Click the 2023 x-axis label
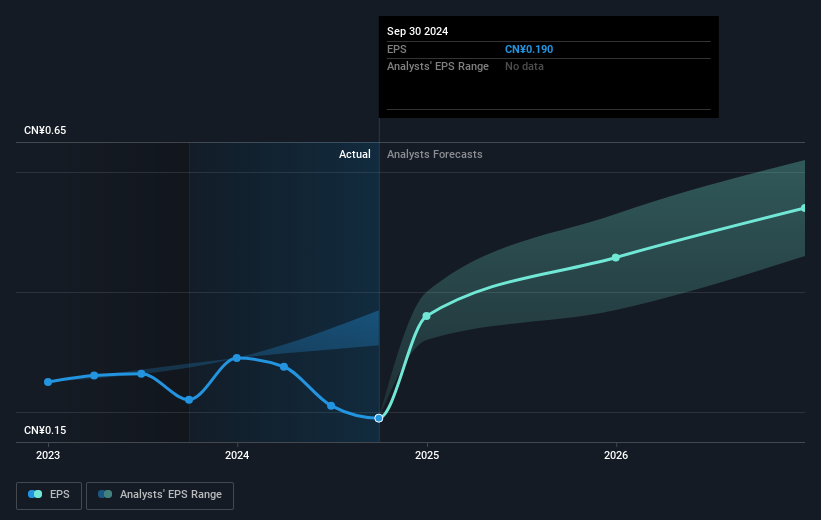Viewport: 821px width, 520px height. click(x=48, y=456)
